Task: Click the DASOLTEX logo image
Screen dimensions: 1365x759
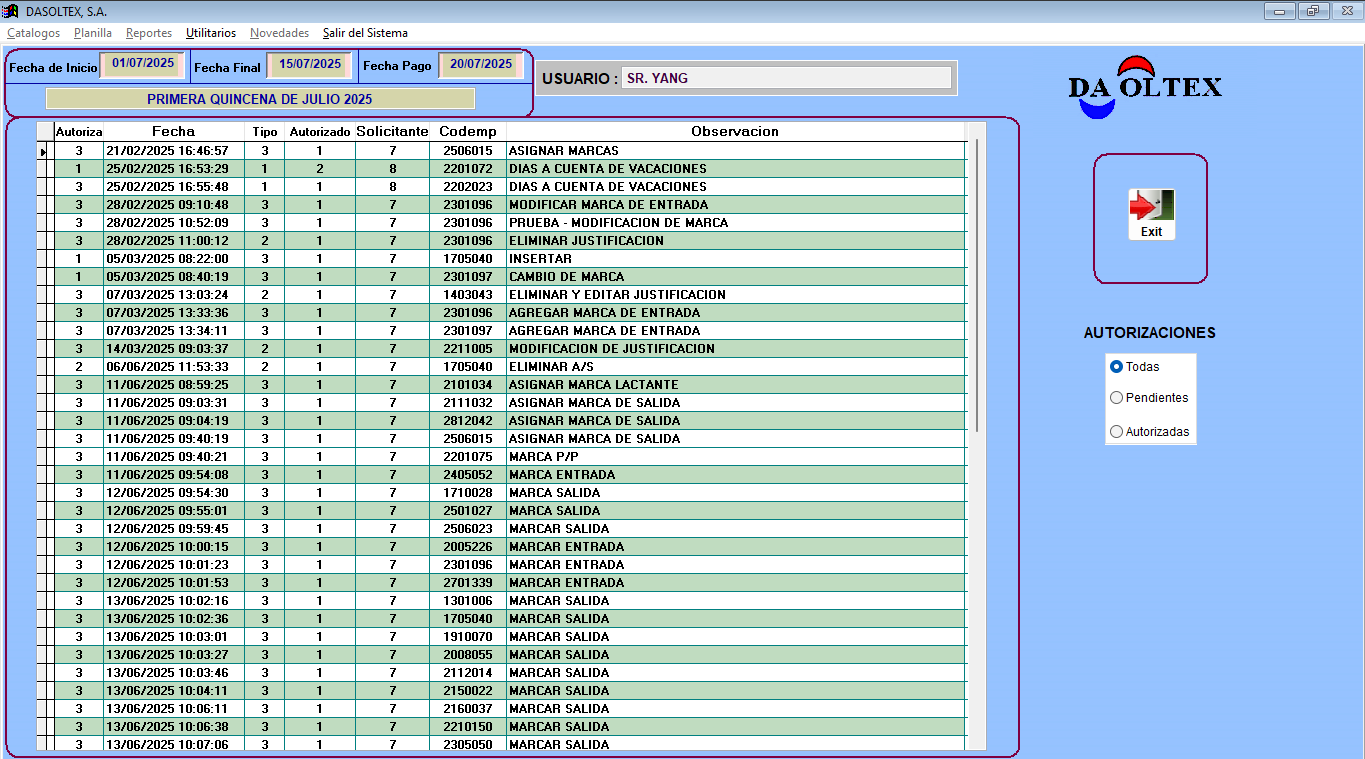Action: click(x=1145, y=87)
